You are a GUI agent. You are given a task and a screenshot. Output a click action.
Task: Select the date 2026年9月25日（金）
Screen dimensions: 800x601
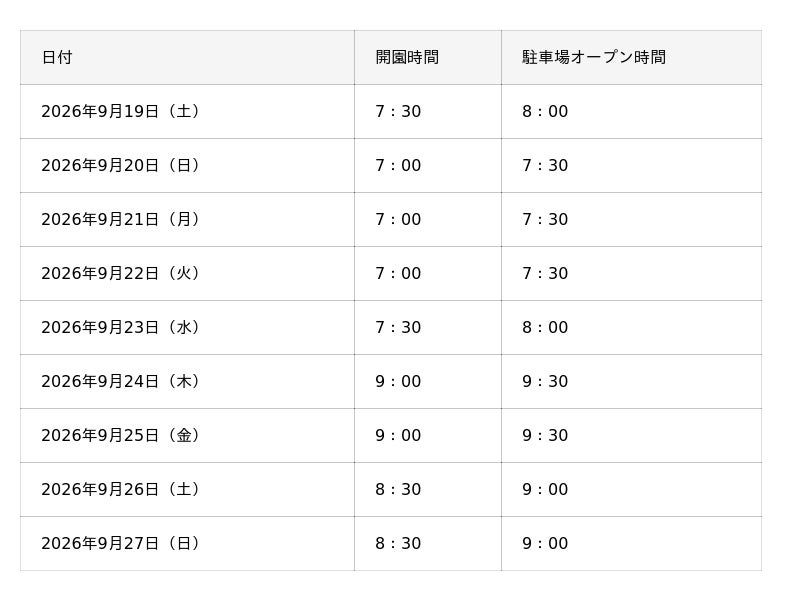pyautogui.click(x=122, y=436)
